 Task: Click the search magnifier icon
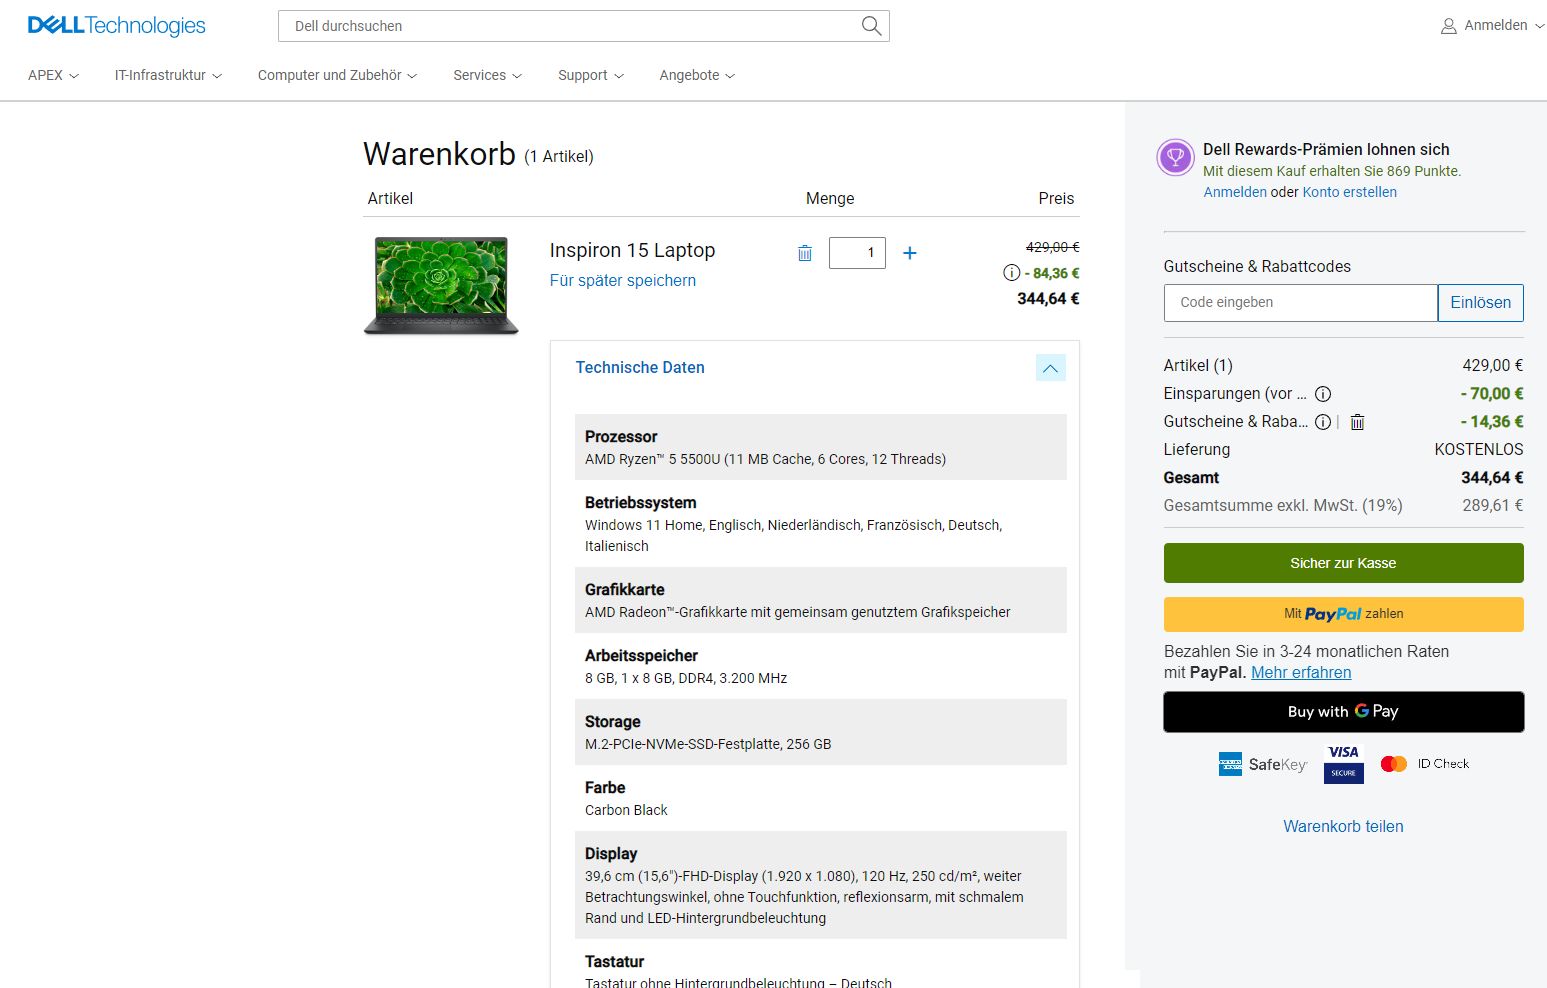[871, 26]
